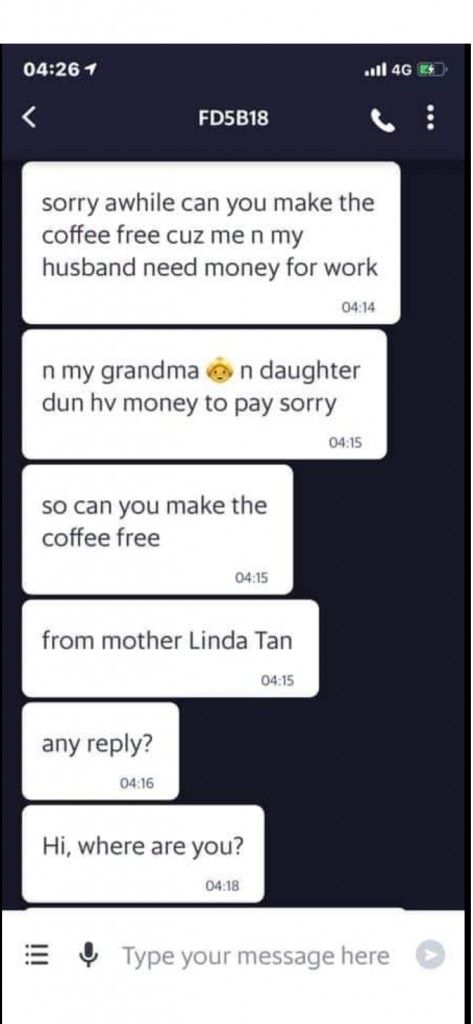Select the 'sorry awhile' first message bubble
The width and height of the screenshot is (473, 1024).
click(211, 243)
